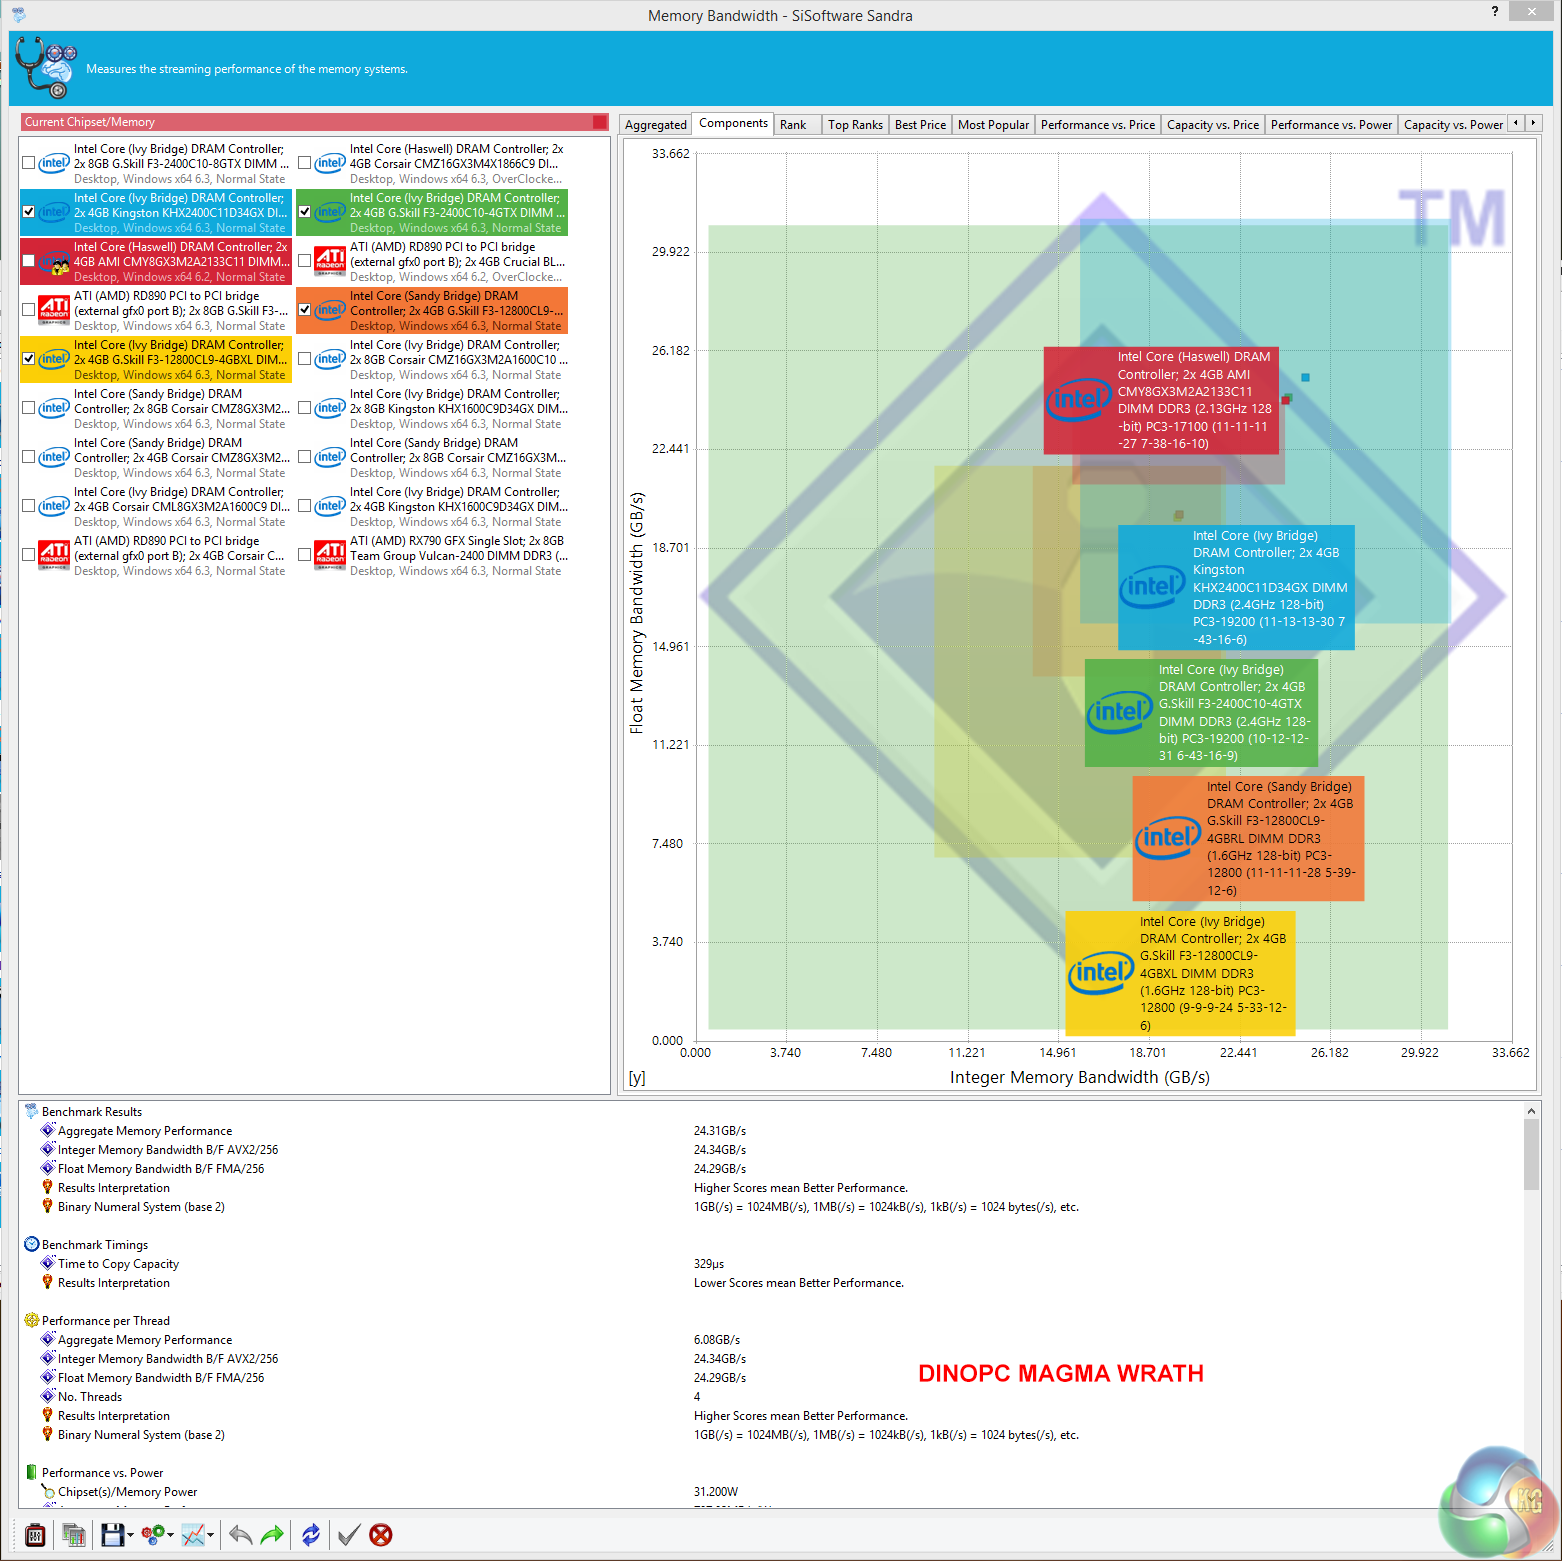Uncheck the green G.Skill F3-2400C10-4GTX entry
The width and height of the screenshot is (1562, 1561).
point(305,212)
